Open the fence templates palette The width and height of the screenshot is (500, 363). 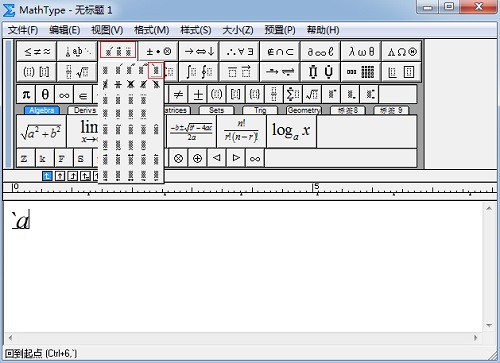37,71
